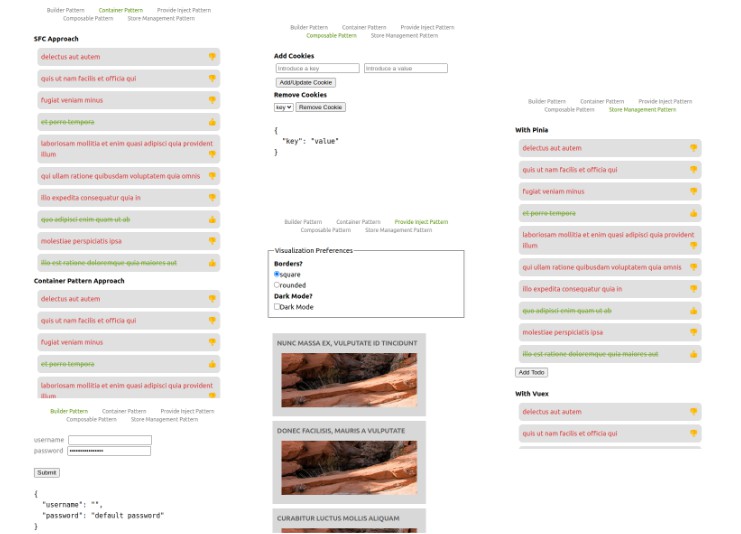Open the green Store Management Pattern tab above With Pinia
The image size is (741, 534).
pos(642,109)
